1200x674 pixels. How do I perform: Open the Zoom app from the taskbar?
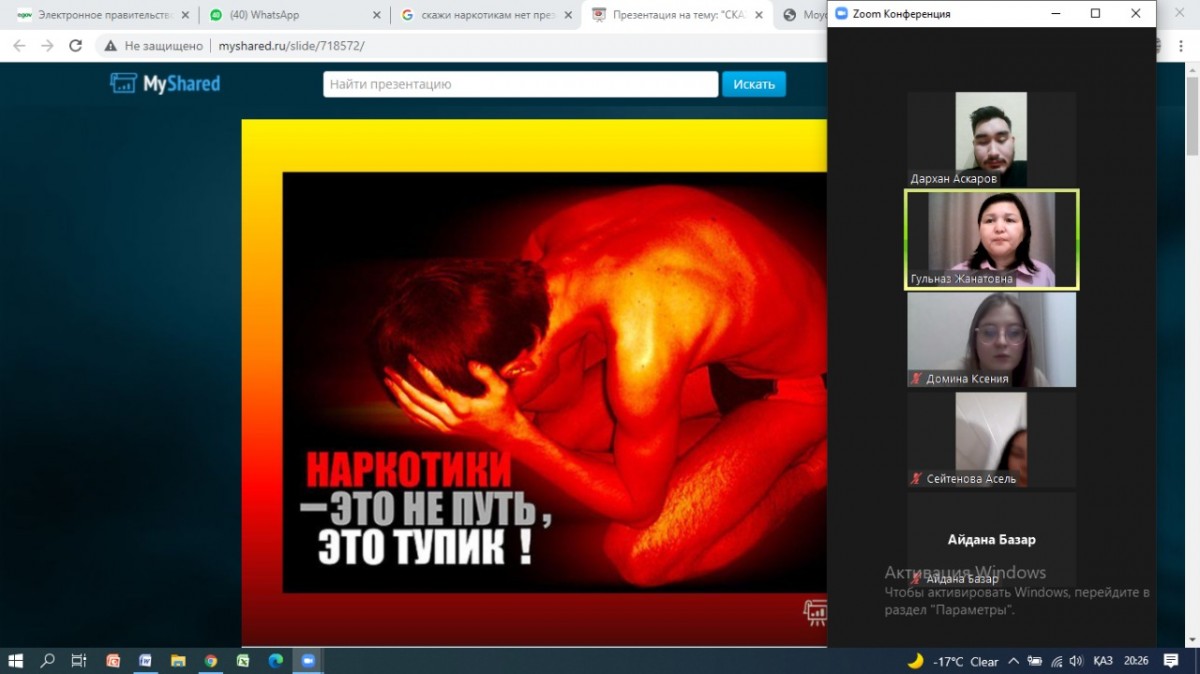(307, 661)
